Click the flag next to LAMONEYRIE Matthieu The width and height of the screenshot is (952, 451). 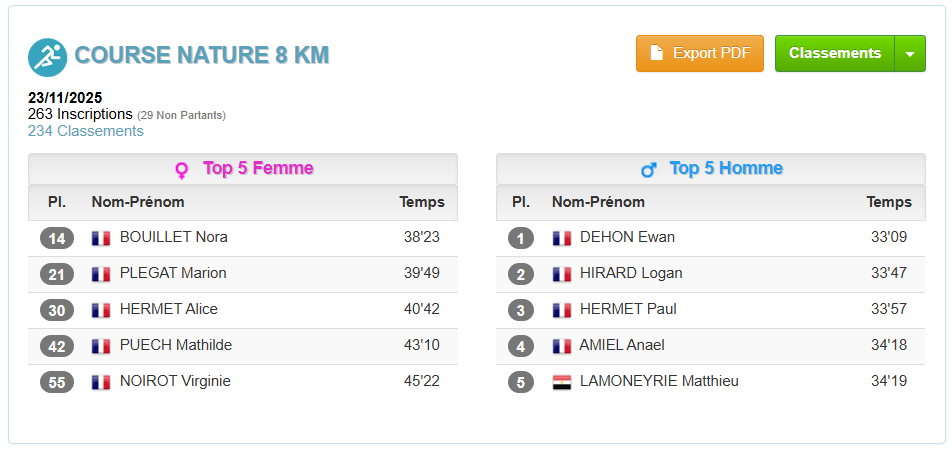562,382
